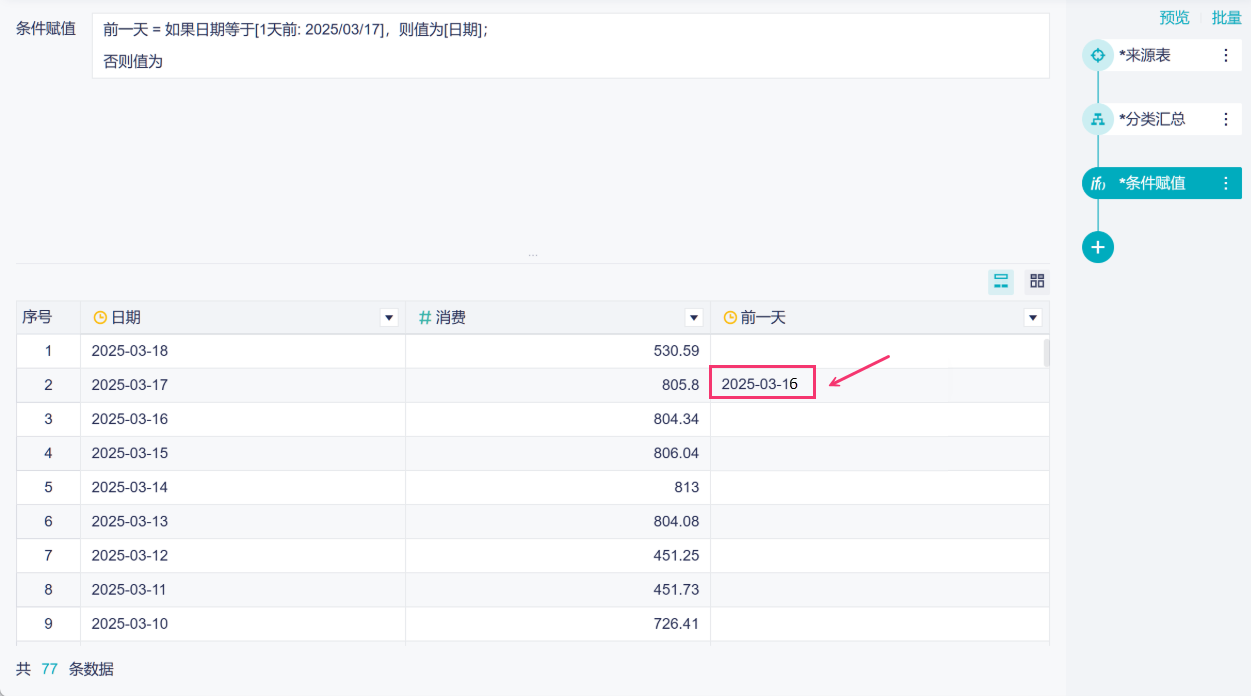Click the 77 record count
This screenshot has width=1251, height=696.
(50, 669)
